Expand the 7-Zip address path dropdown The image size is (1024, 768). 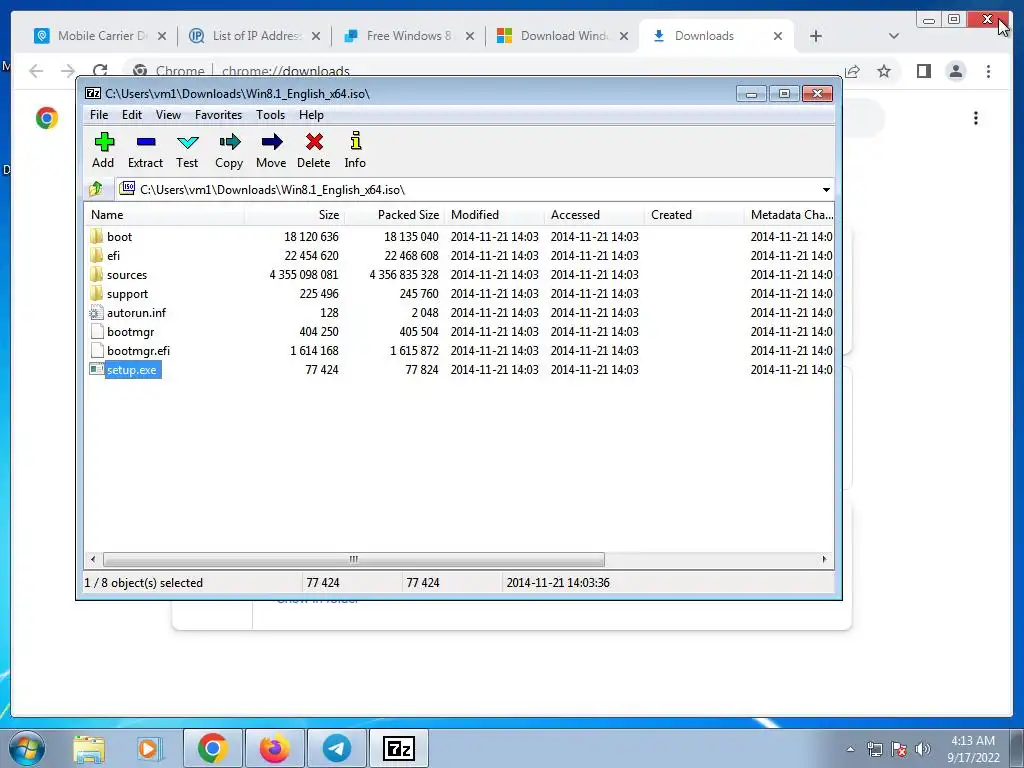pos(826,189)
